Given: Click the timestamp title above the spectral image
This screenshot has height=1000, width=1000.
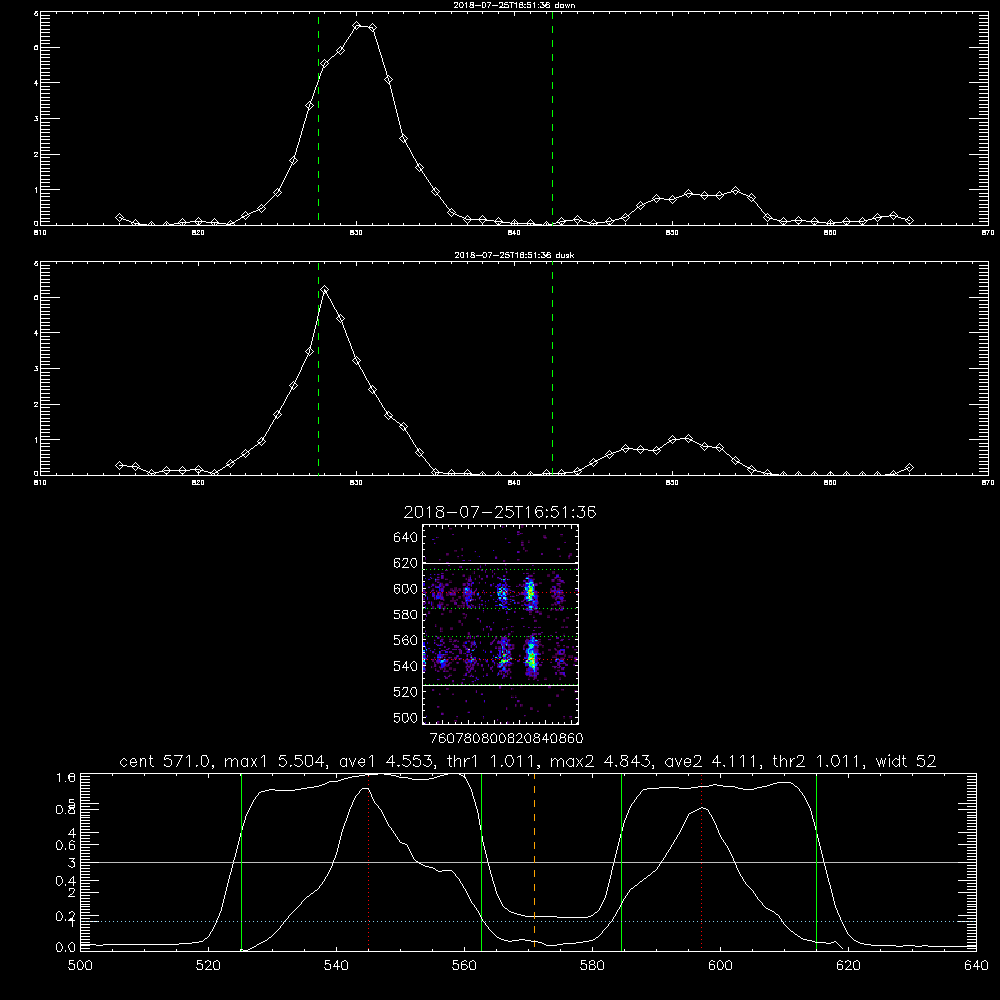Looking at the screenshot, I should [x=500, y=512].
